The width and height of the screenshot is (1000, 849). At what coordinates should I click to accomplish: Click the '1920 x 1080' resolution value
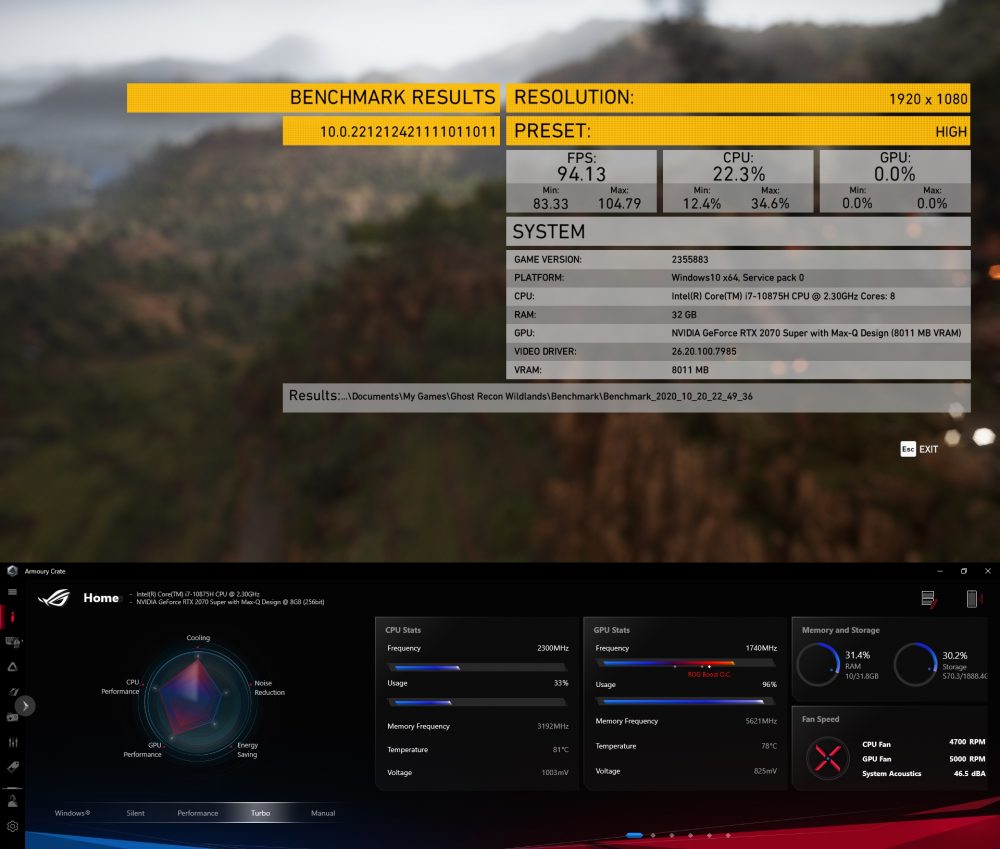(928, 99)
